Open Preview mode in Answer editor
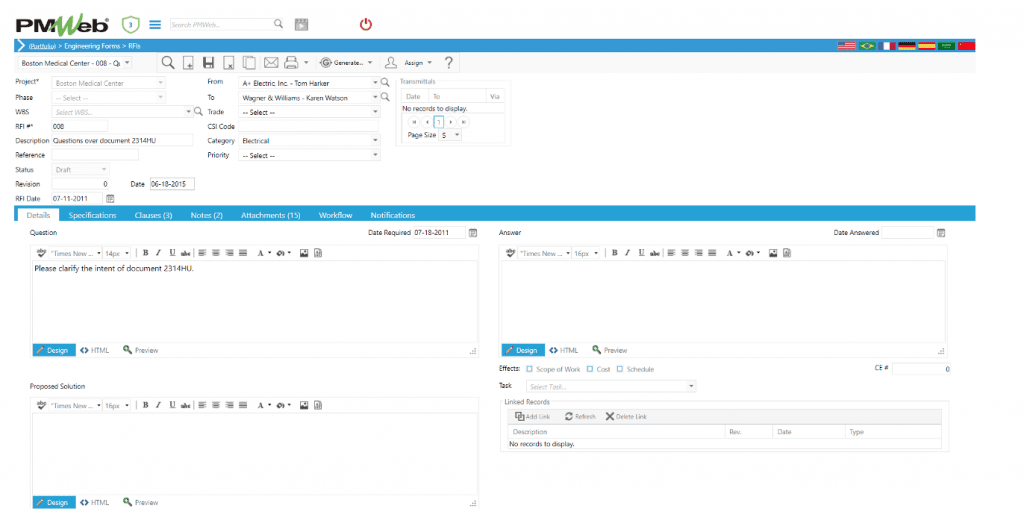The height and width of the screenshot is (520, 1024). 610,350
